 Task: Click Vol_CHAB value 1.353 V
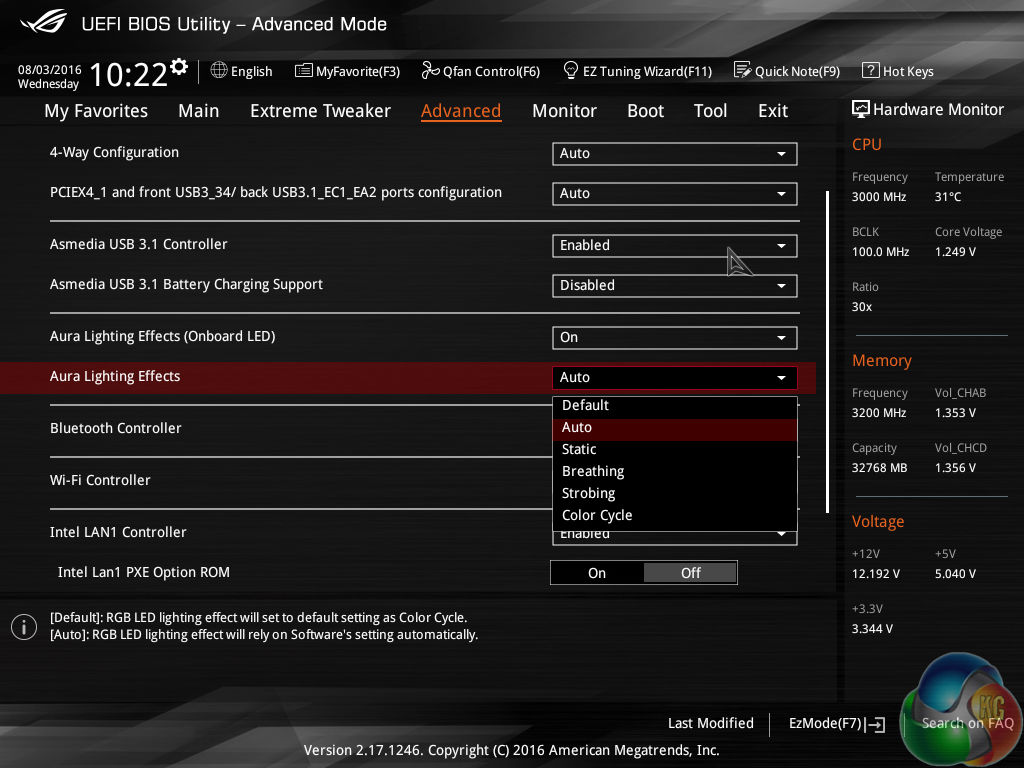(955, 413)
